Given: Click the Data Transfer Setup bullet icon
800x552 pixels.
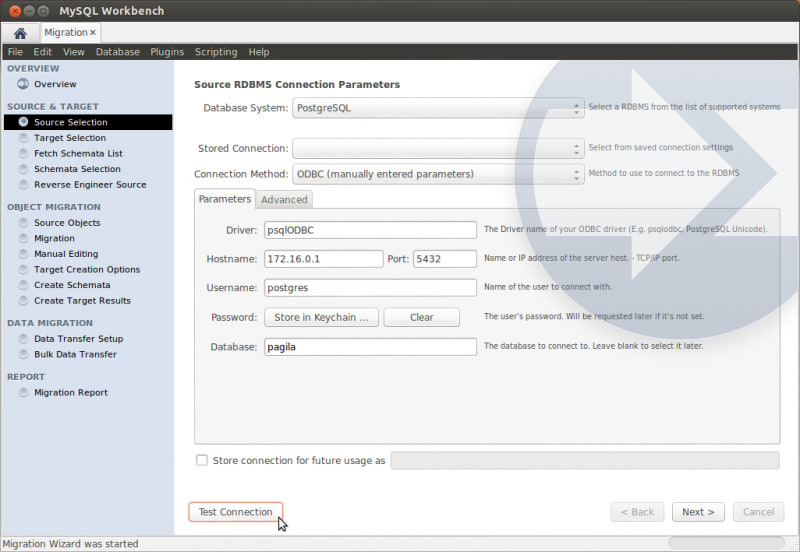Looking at the screenshot, I should (x=23, y=339).
